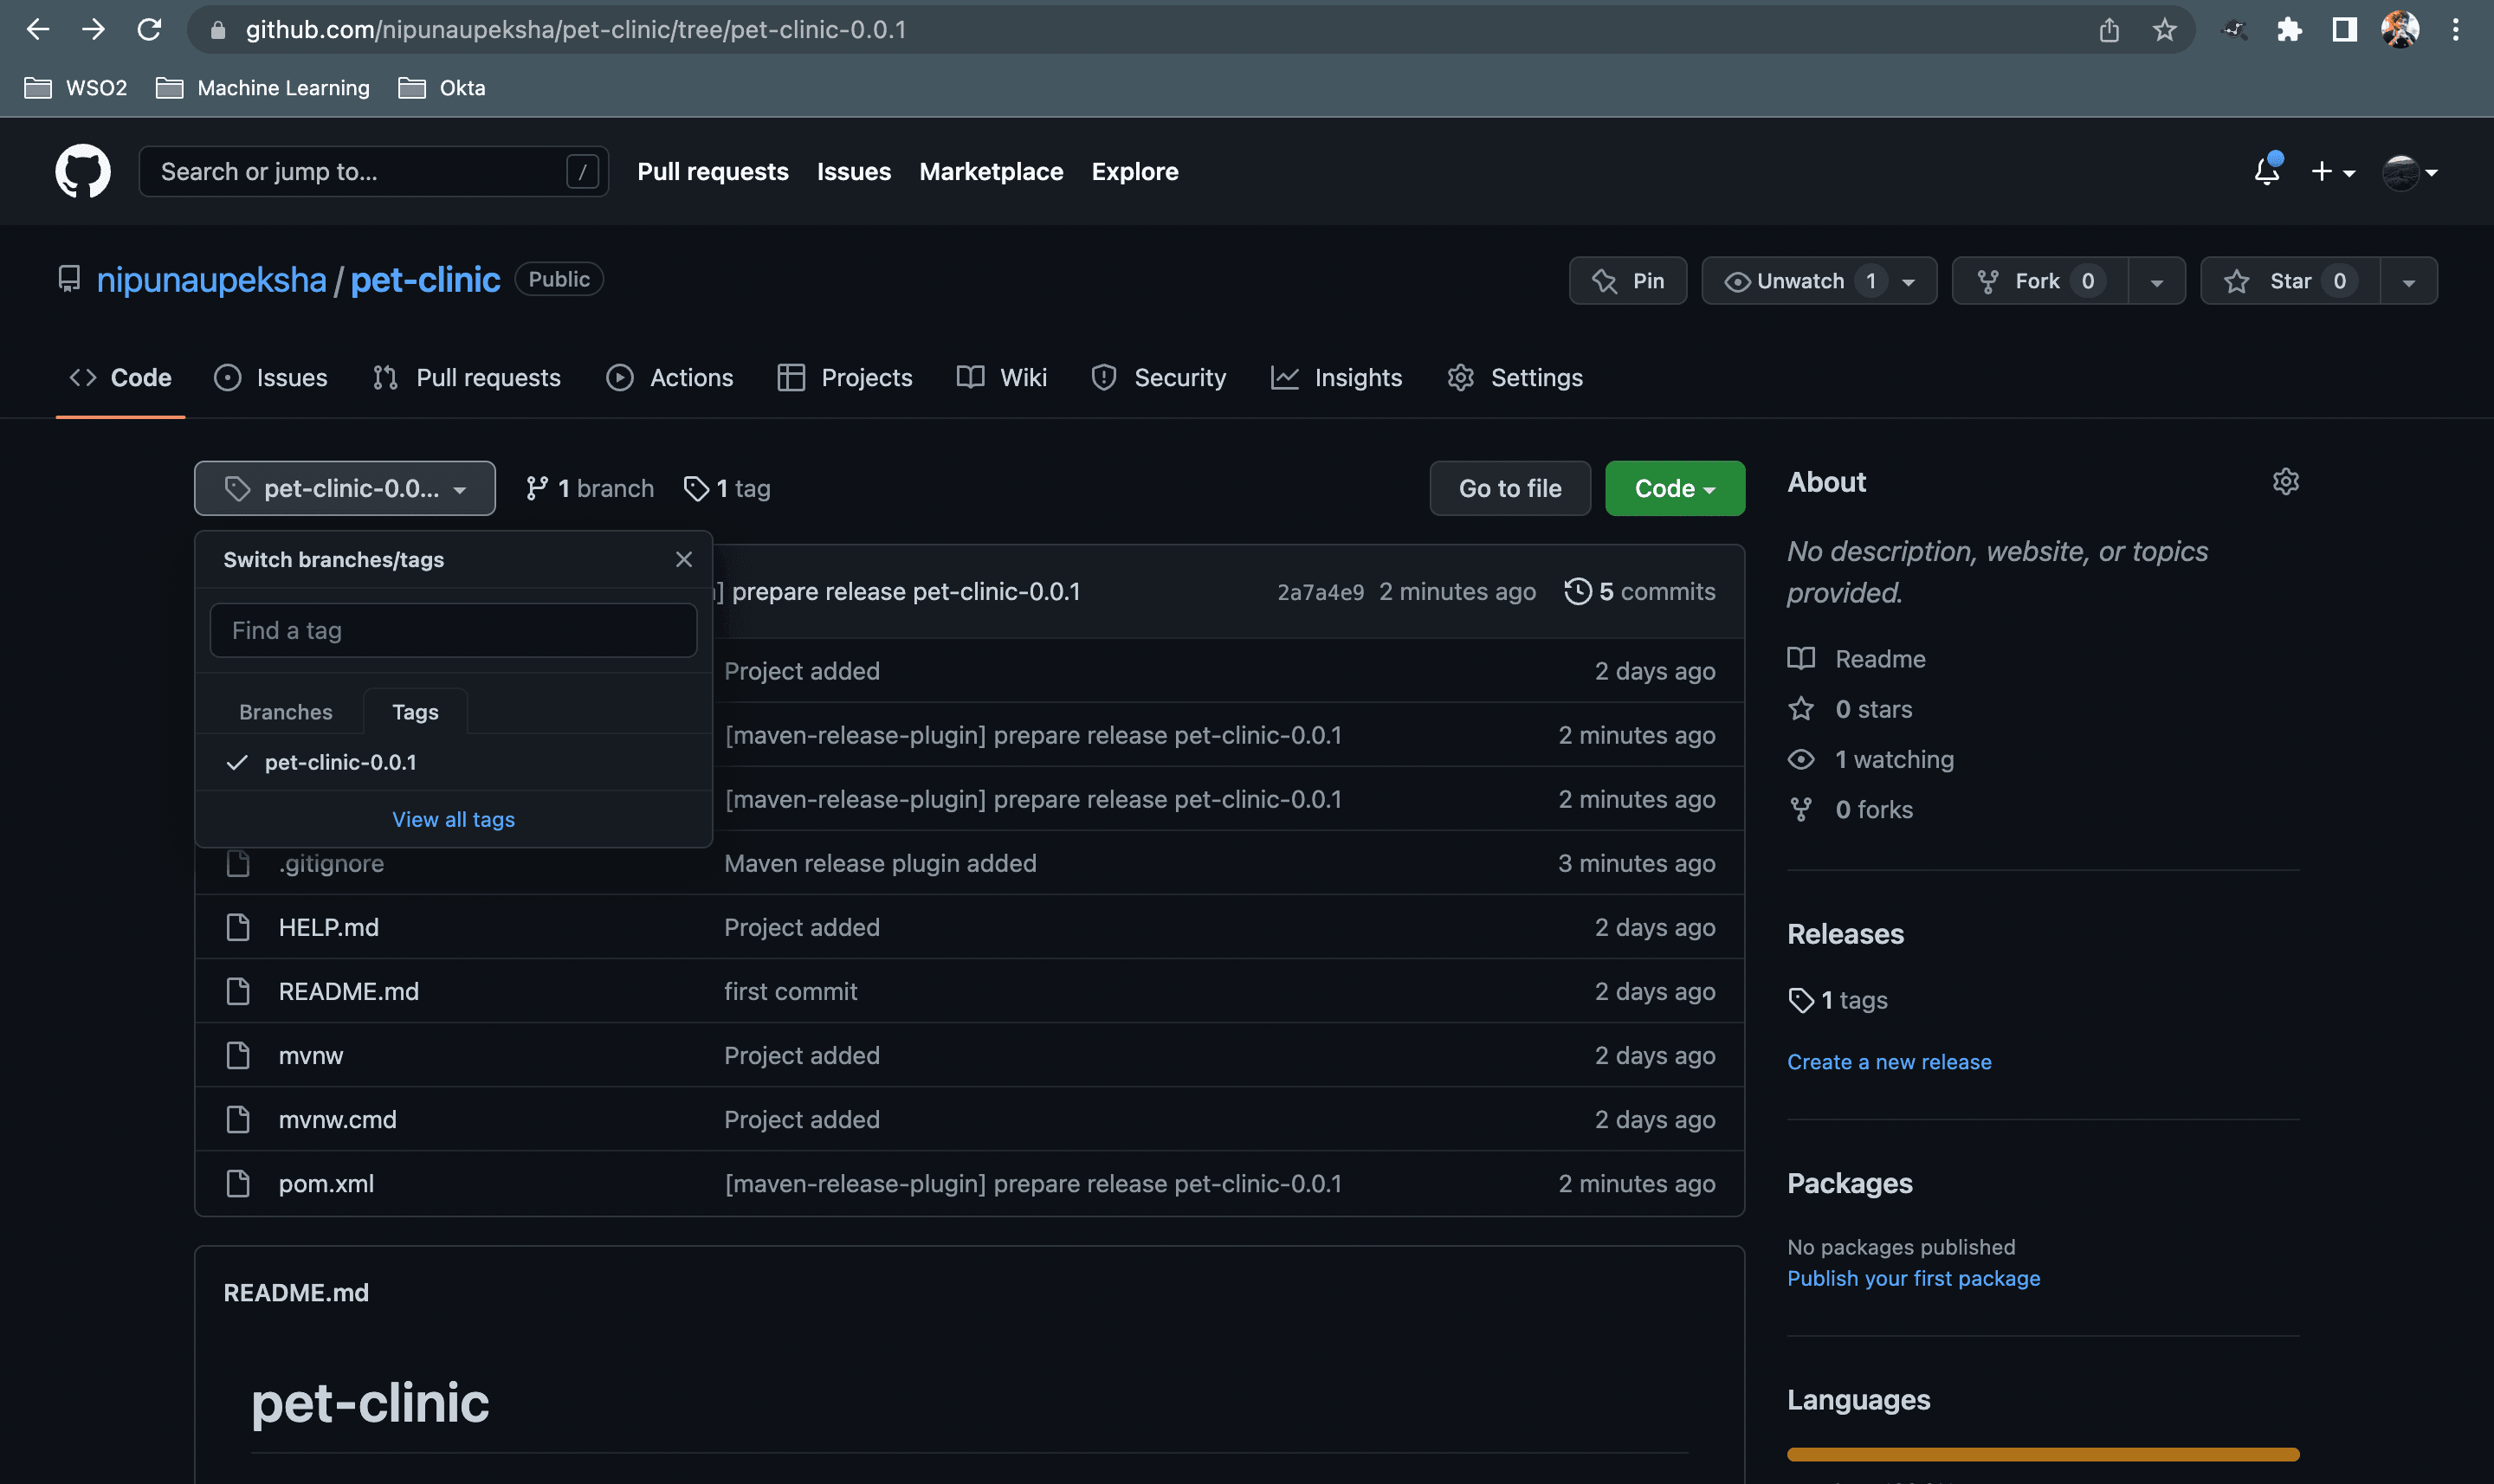Viewport: 2494px width, 1484px height.
Task: Open the repository Pull requests tab
Action: point(466,377)
